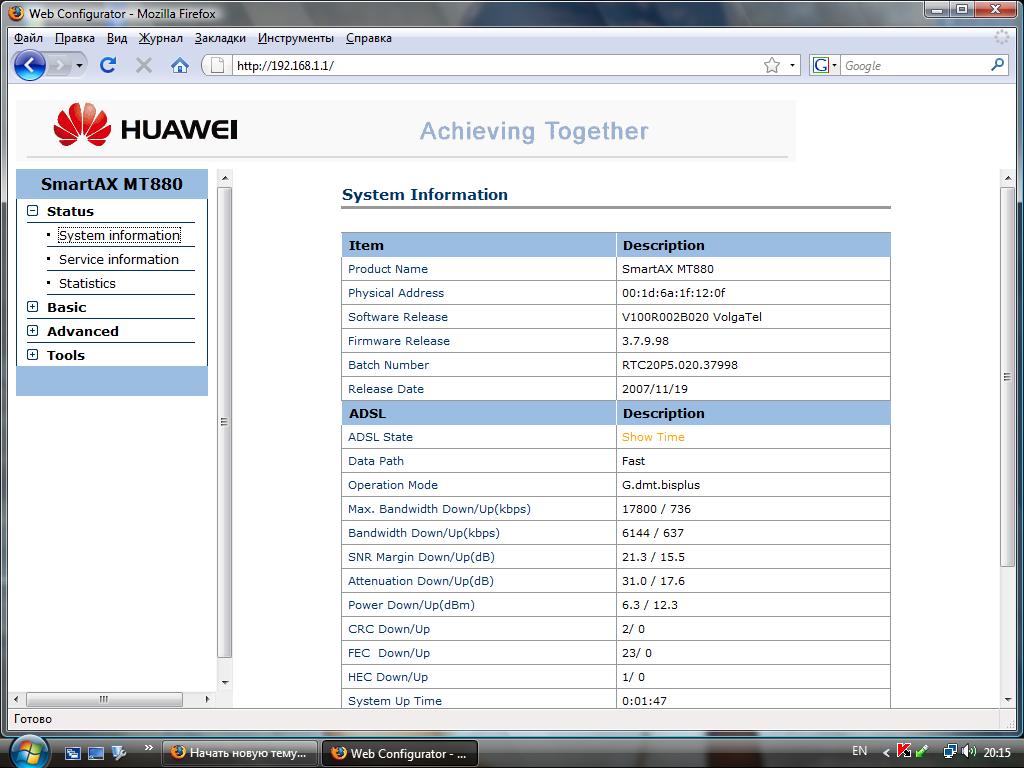Open the Инструменты menu
Screen dimensions: 1024x768
point(296,38)
